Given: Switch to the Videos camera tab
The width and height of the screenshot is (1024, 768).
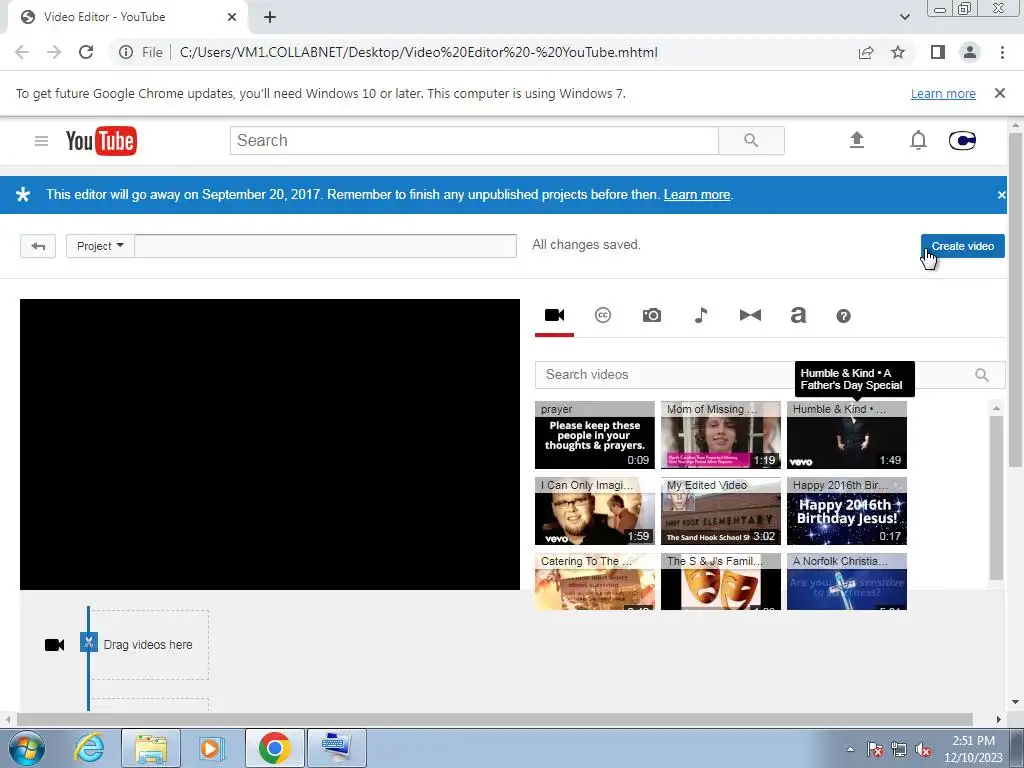Looking at the screenshot, I should point(554,315).
